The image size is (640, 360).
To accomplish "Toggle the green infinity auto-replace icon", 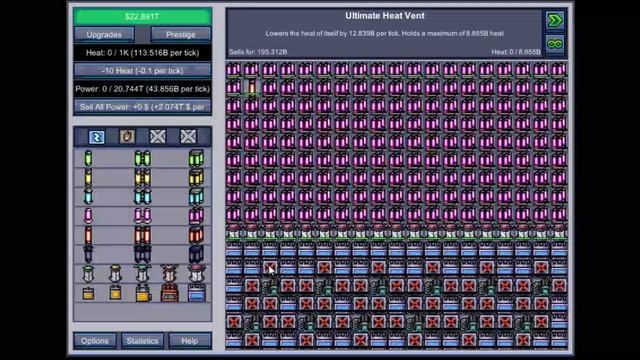I will point(555,44).
